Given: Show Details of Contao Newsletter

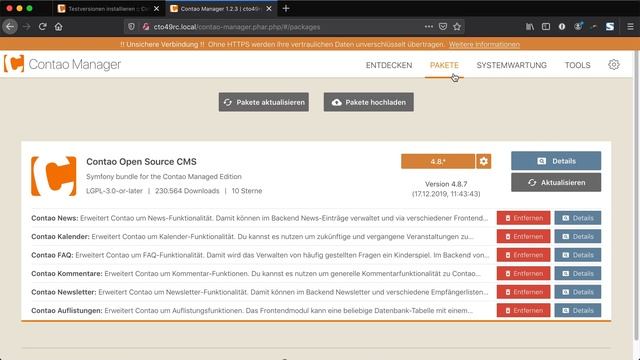Looking at the screenshot, I should point(578,292).
